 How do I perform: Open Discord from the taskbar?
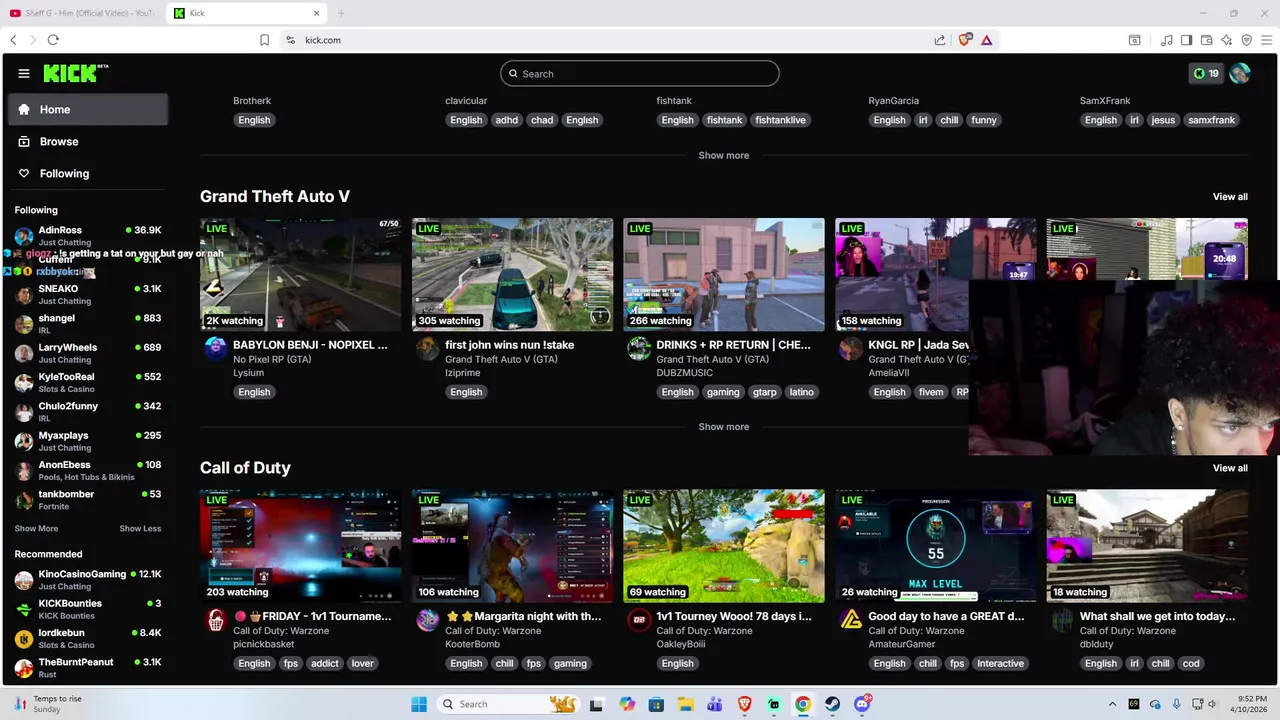861,704
